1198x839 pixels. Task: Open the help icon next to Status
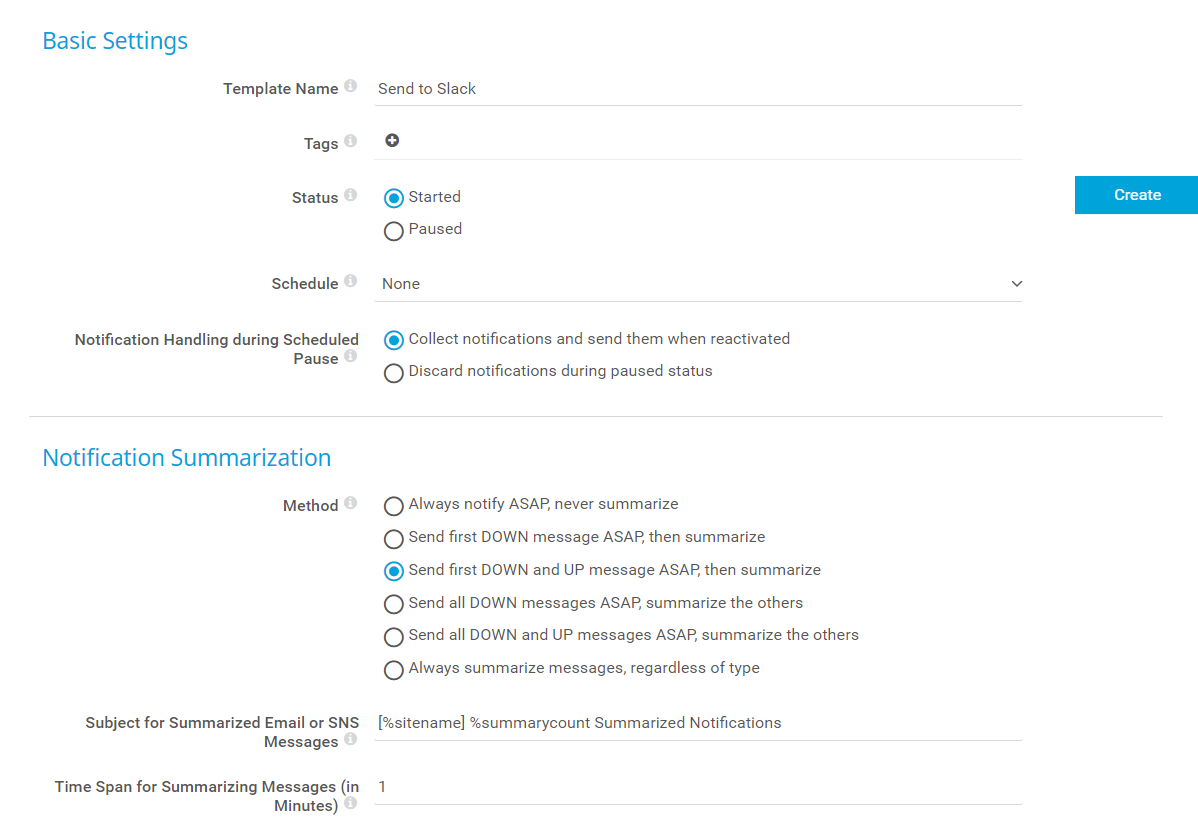click(350, 196)
